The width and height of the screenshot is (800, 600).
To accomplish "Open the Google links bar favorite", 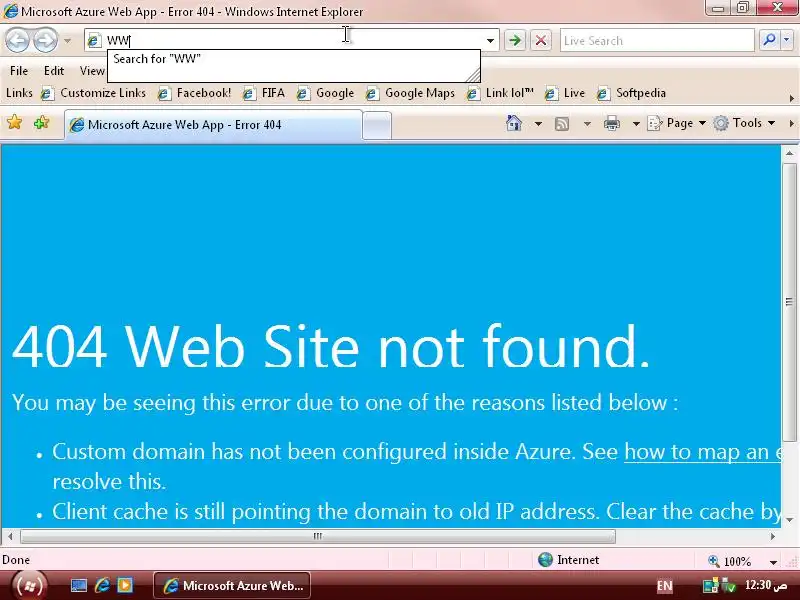I will (326, 93).
